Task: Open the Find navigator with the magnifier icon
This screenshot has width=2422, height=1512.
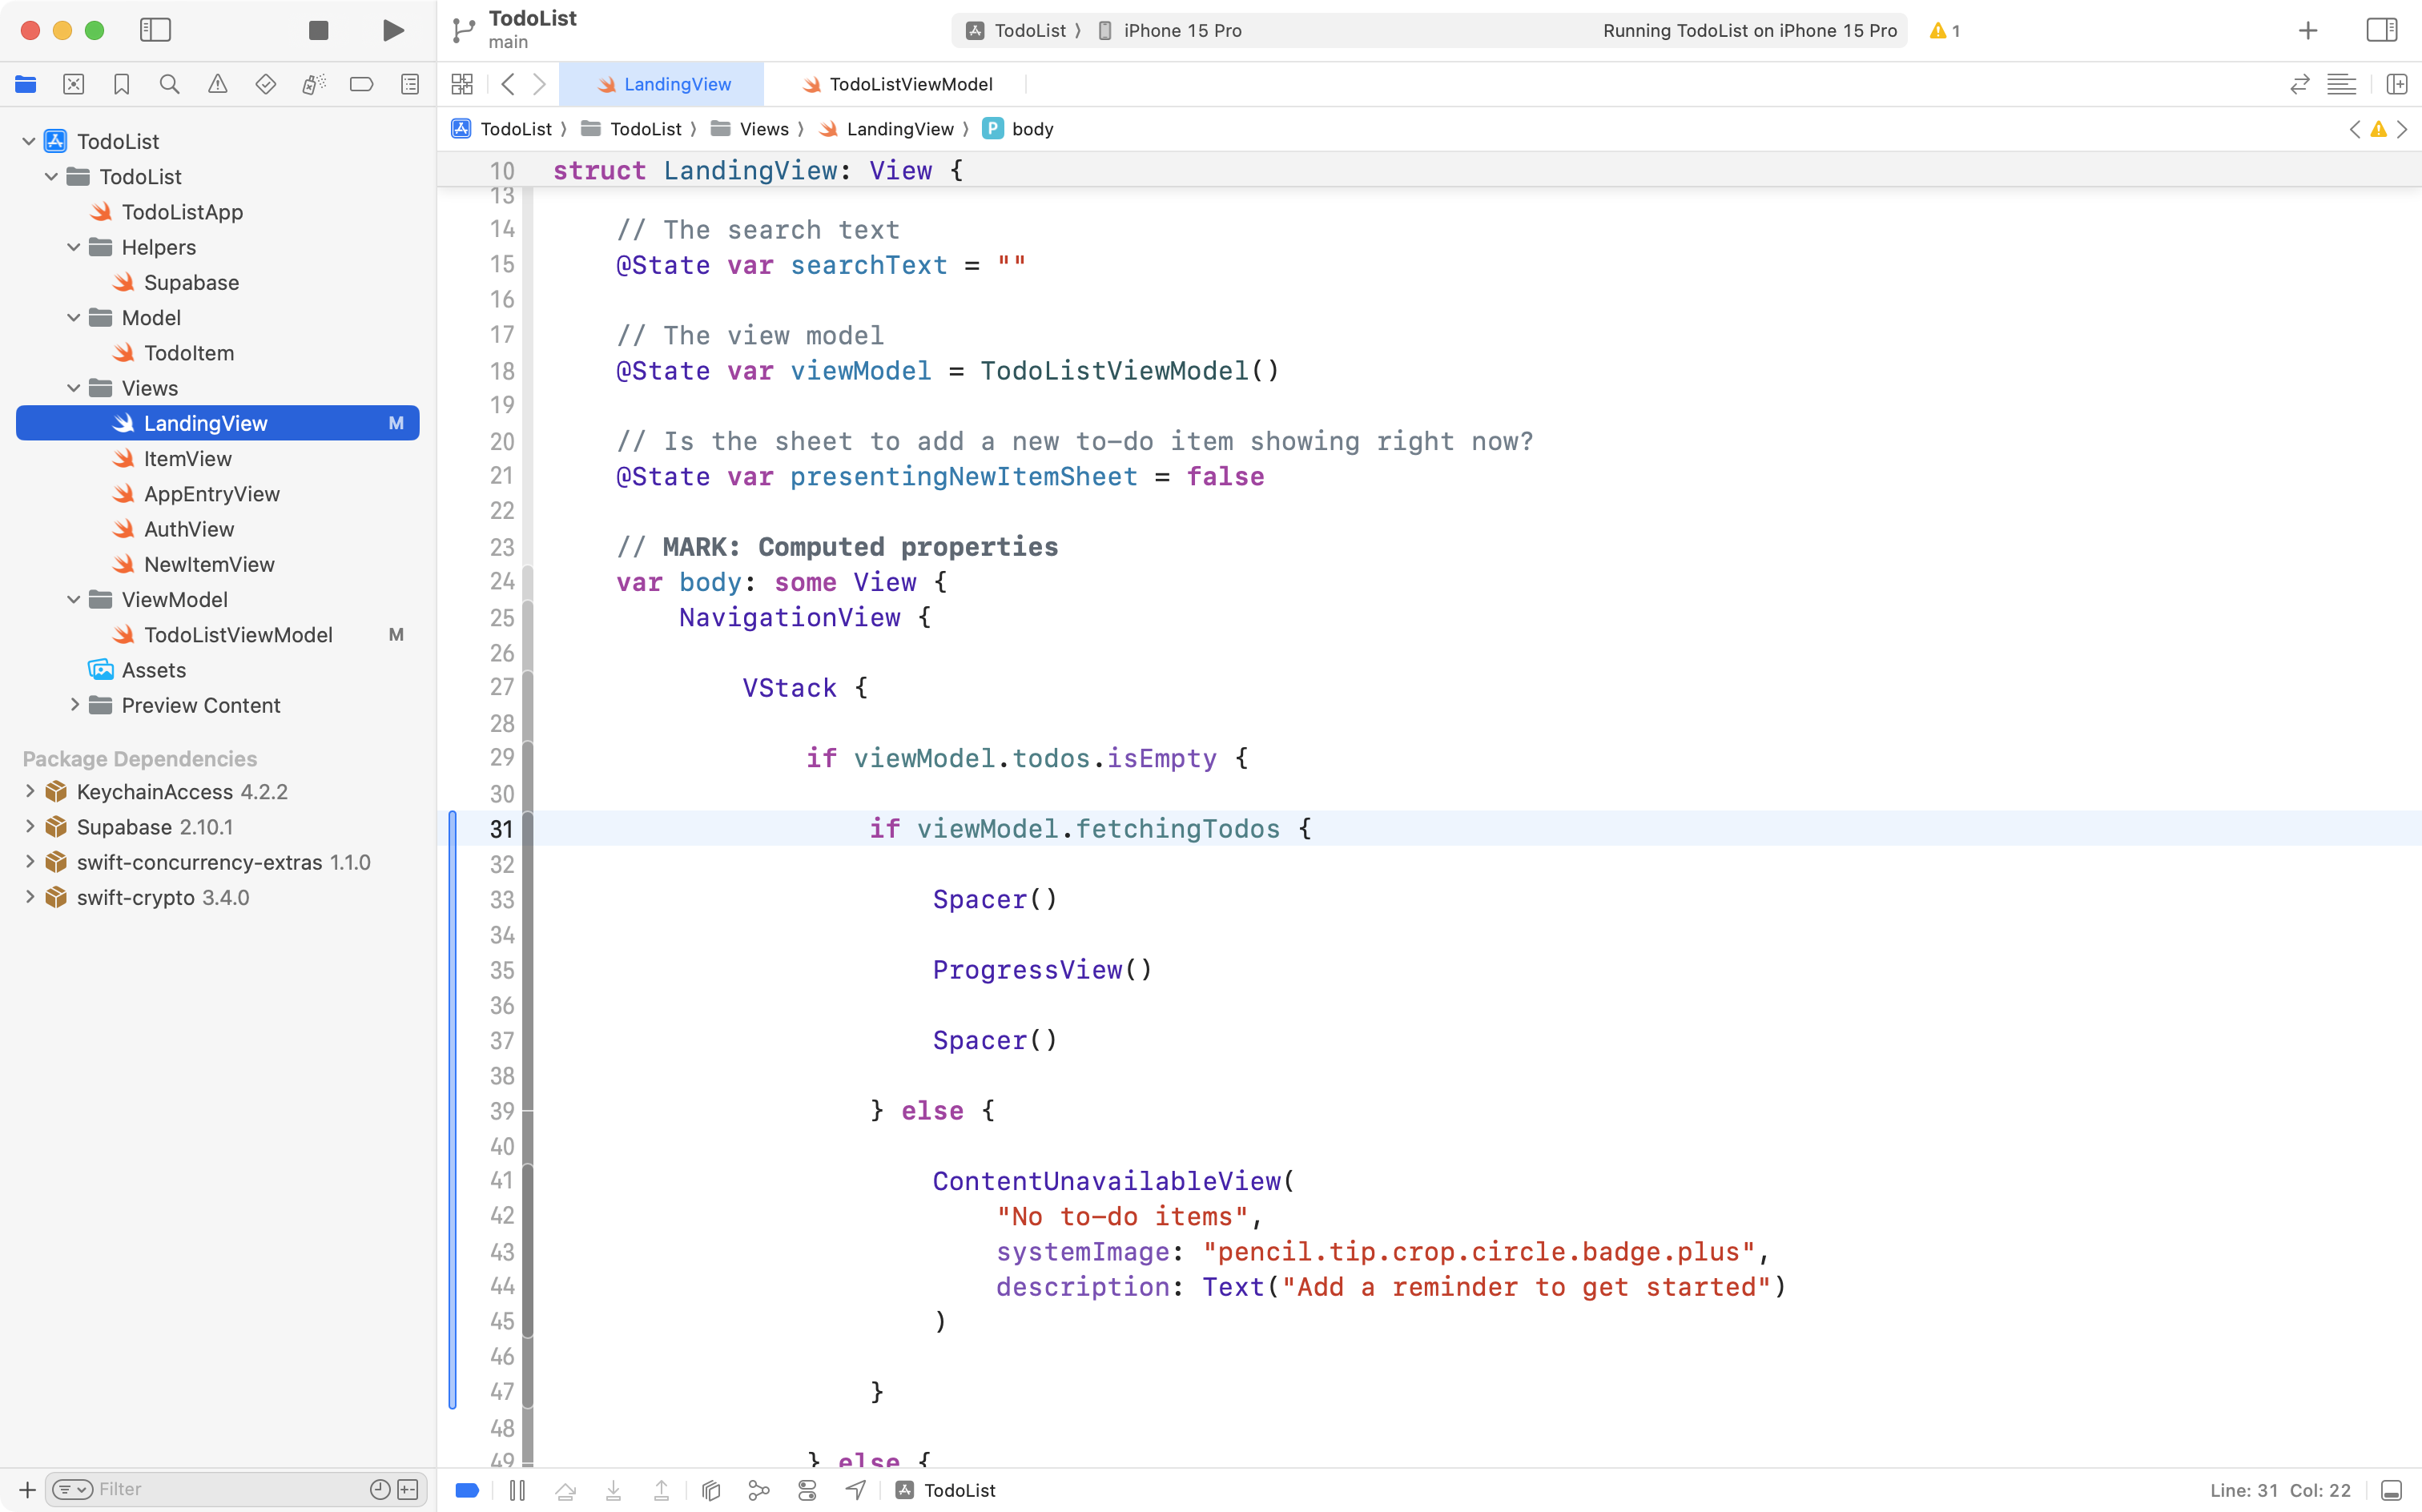Action: tap(170, 84)
